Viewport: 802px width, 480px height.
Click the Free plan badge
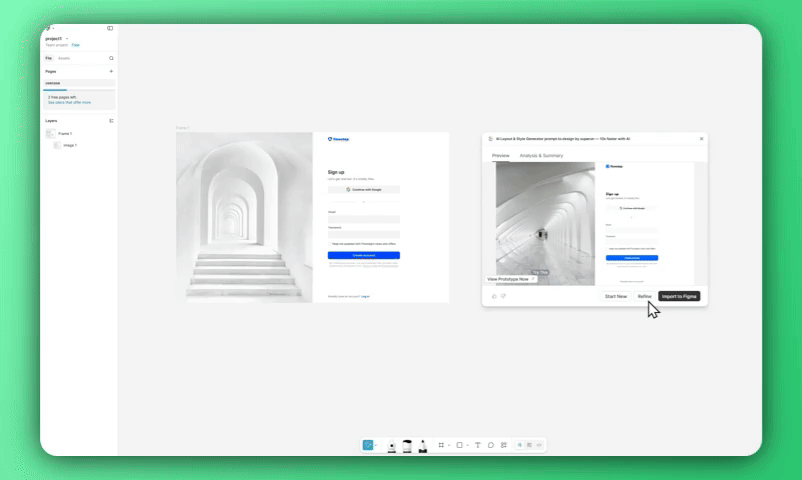tap(76, 45)
